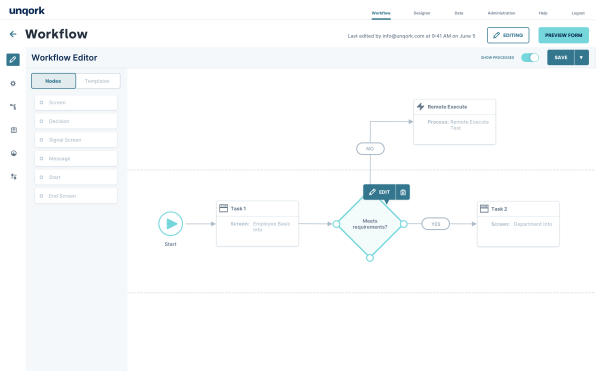Go to the Administration tab
The height and width of the screenshot is (371, 596).
[501, 13]
